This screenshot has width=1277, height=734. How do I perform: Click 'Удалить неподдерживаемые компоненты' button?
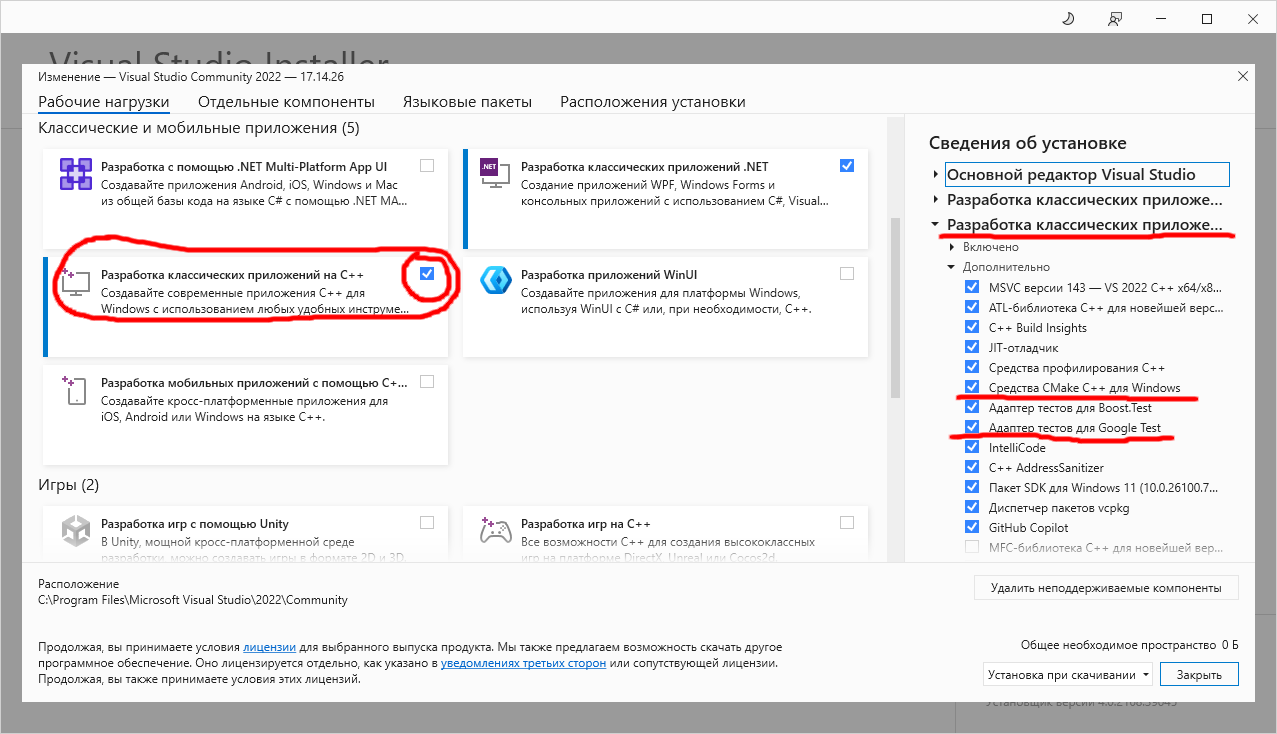(1106, 587)
